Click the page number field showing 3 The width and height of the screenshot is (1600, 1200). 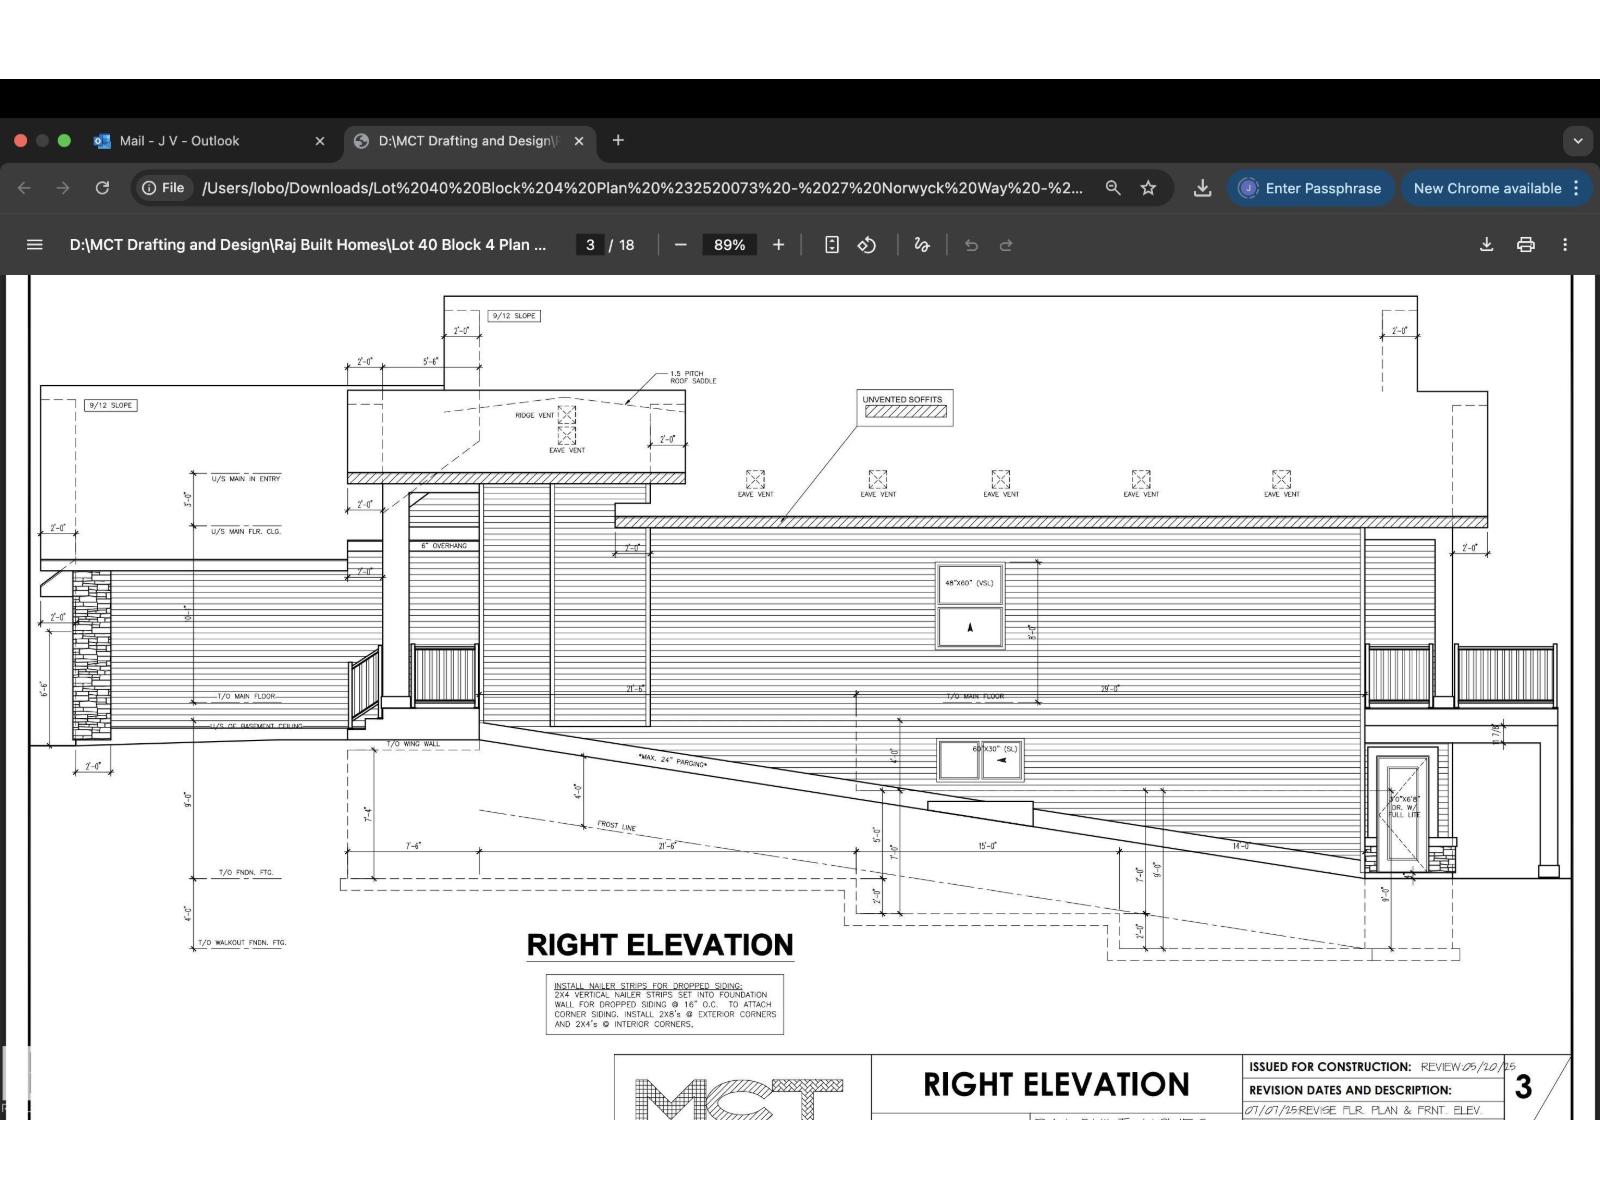click(590, 245)
